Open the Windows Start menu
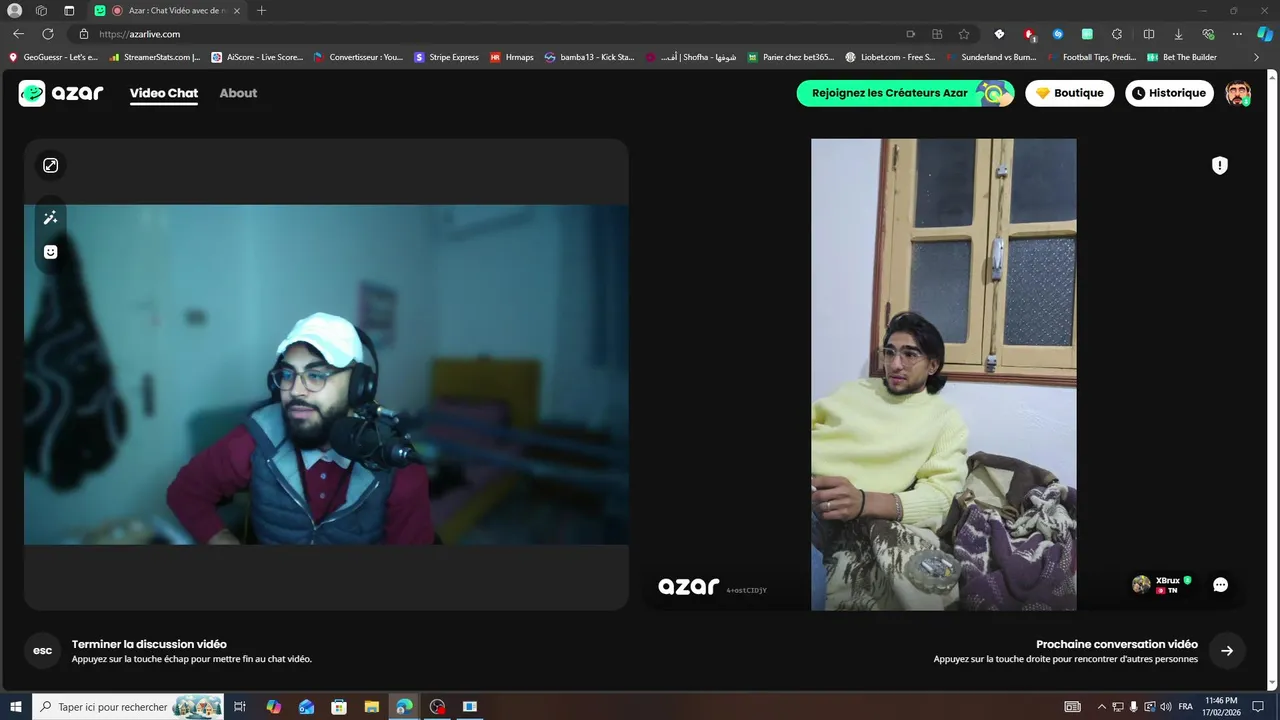This screenshot has width=1280, height=720. click(16, 707)
